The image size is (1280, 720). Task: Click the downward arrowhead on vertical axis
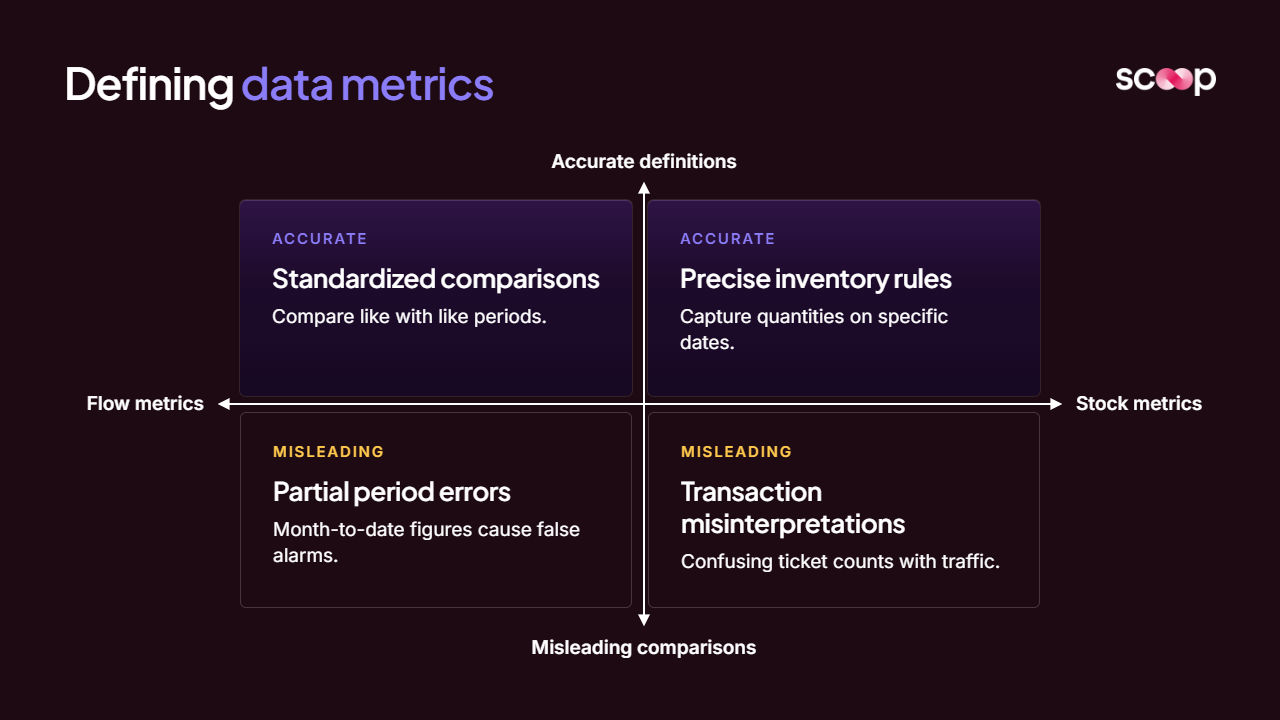[644, 620]
